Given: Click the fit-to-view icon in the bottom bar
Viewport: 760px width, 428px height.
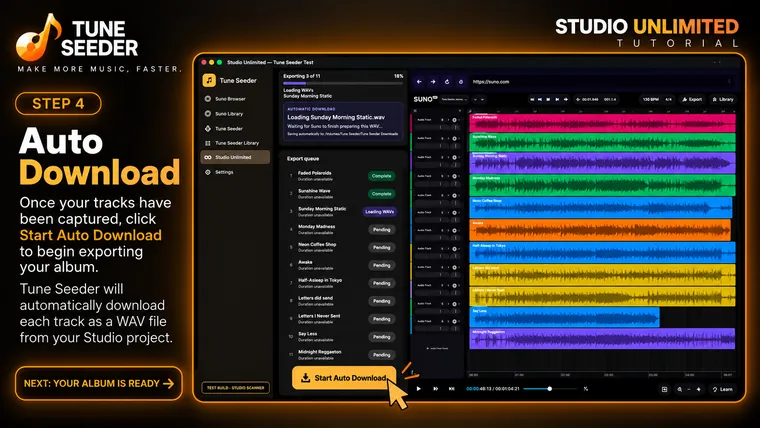Looking at the screenshot, I should point(665,389).
